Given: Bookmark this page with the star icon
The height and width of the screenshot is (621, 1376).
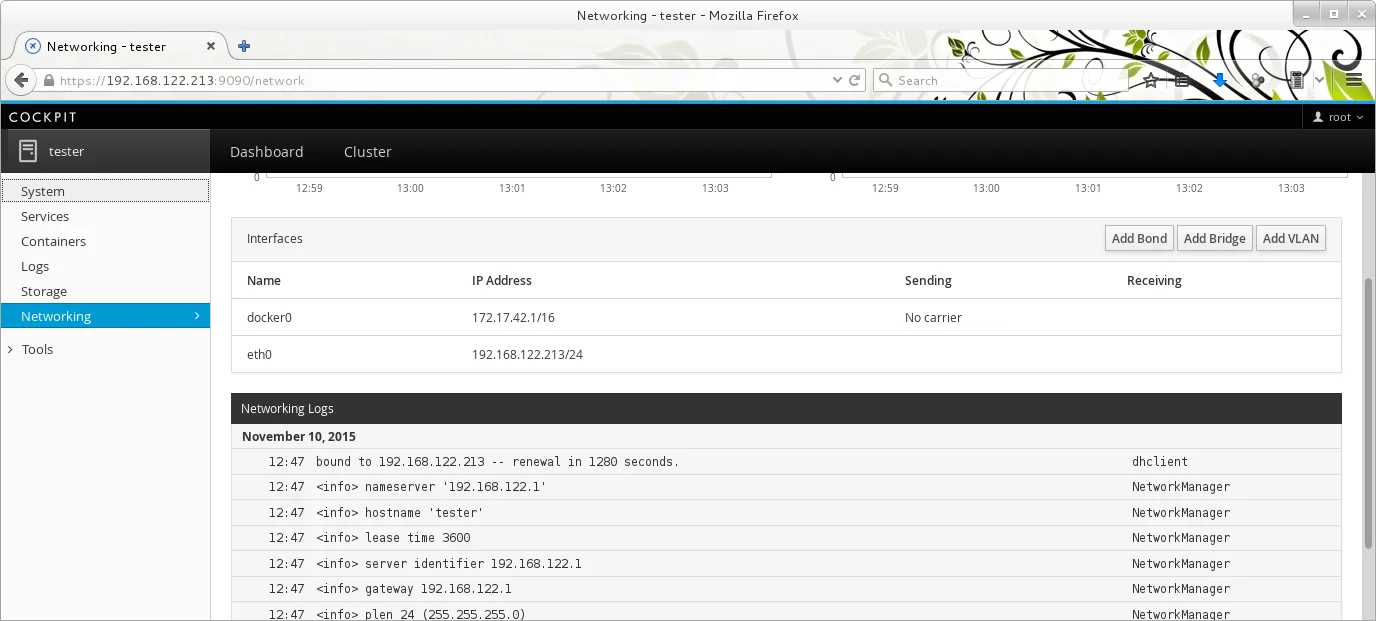Looking at the screenshot, I should [1150, 79].
